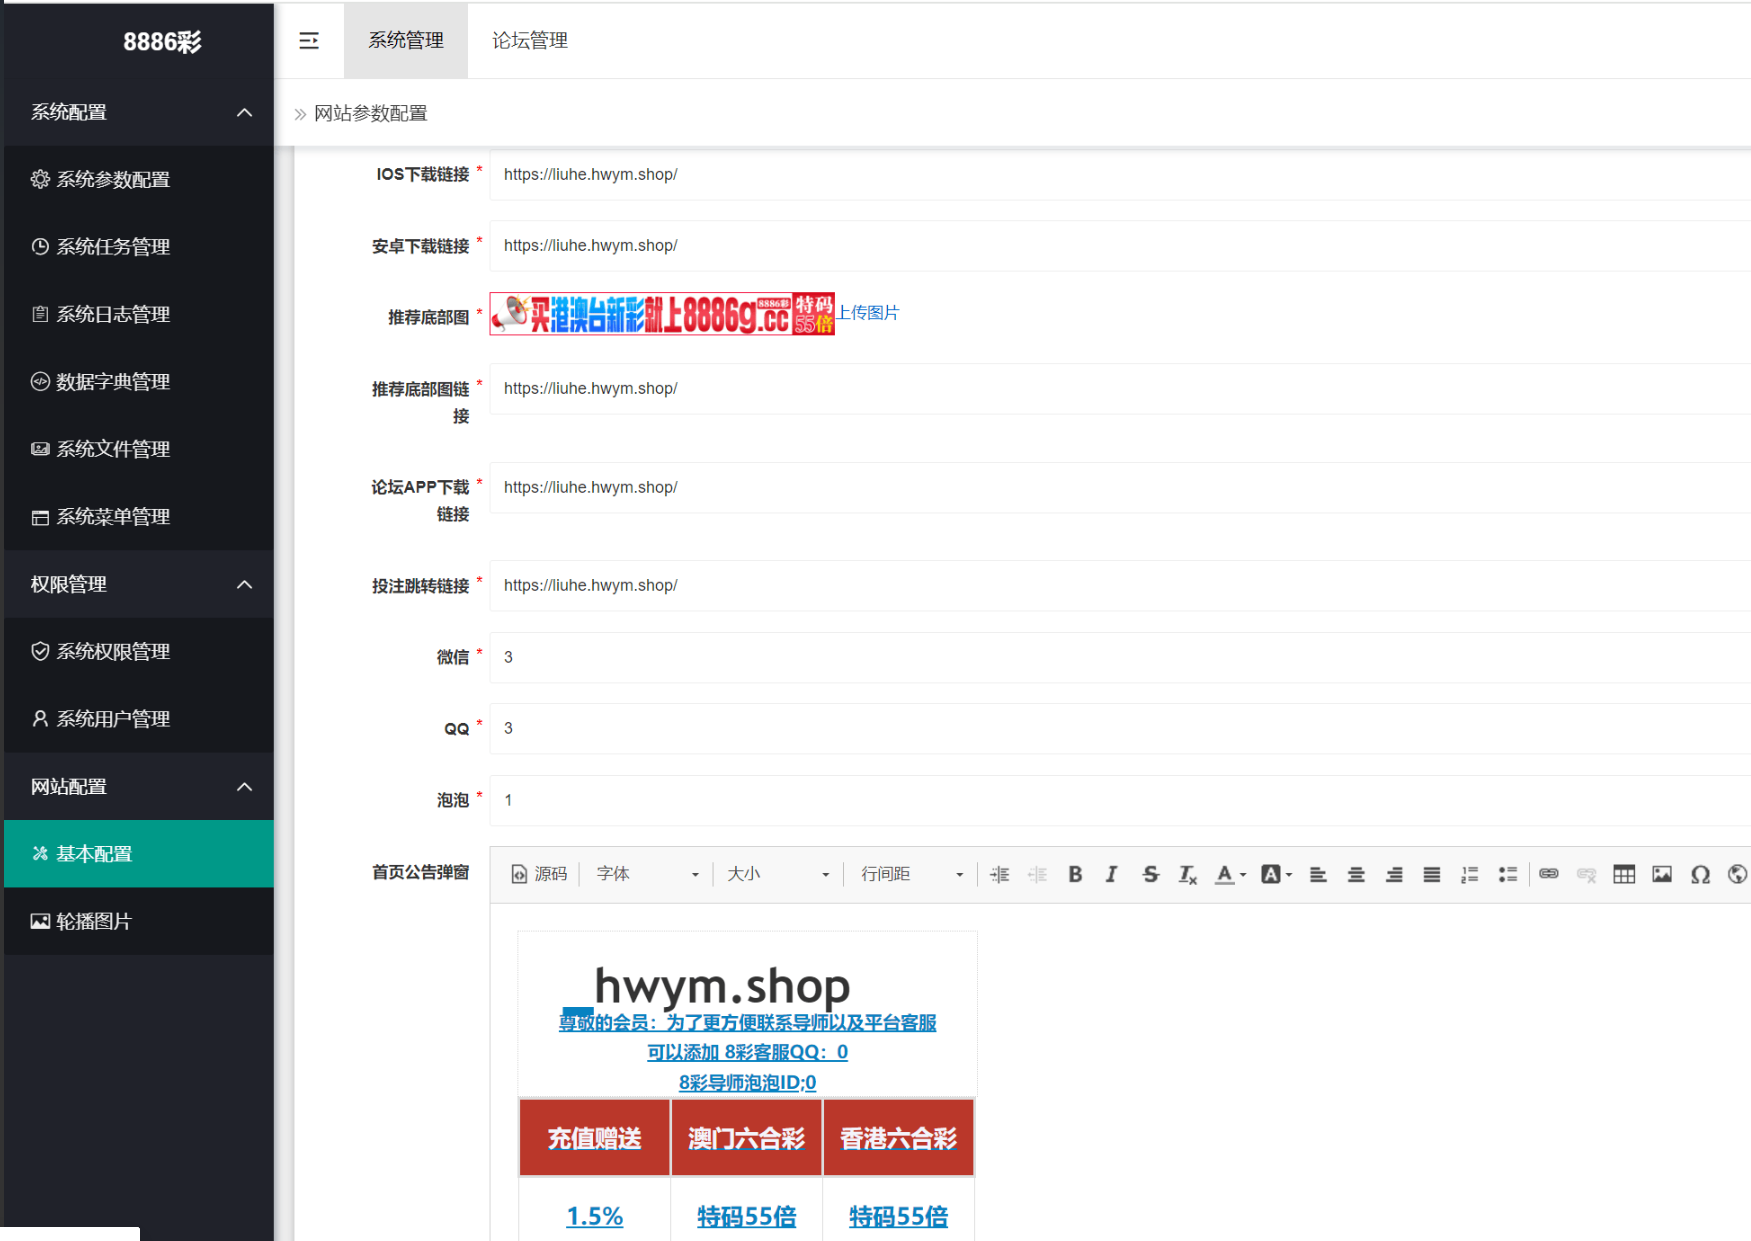This screenshot has width=1751, height=1241.
Task: Open 系统用户管理 in the sidebar
Action: (113, 719)
